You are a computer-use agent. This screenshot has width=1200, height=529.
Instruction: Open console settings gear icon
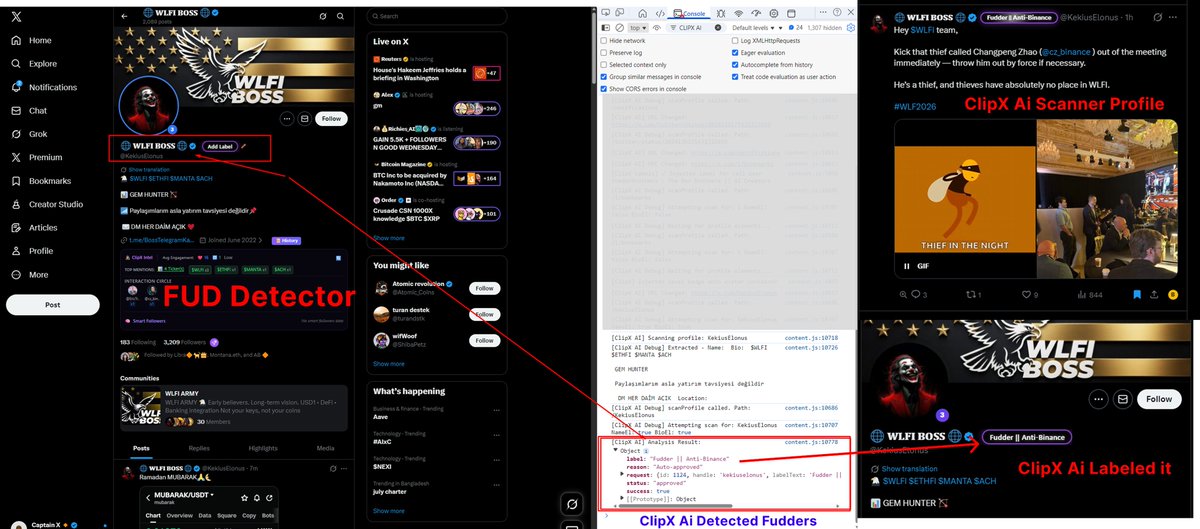point(850,28)
